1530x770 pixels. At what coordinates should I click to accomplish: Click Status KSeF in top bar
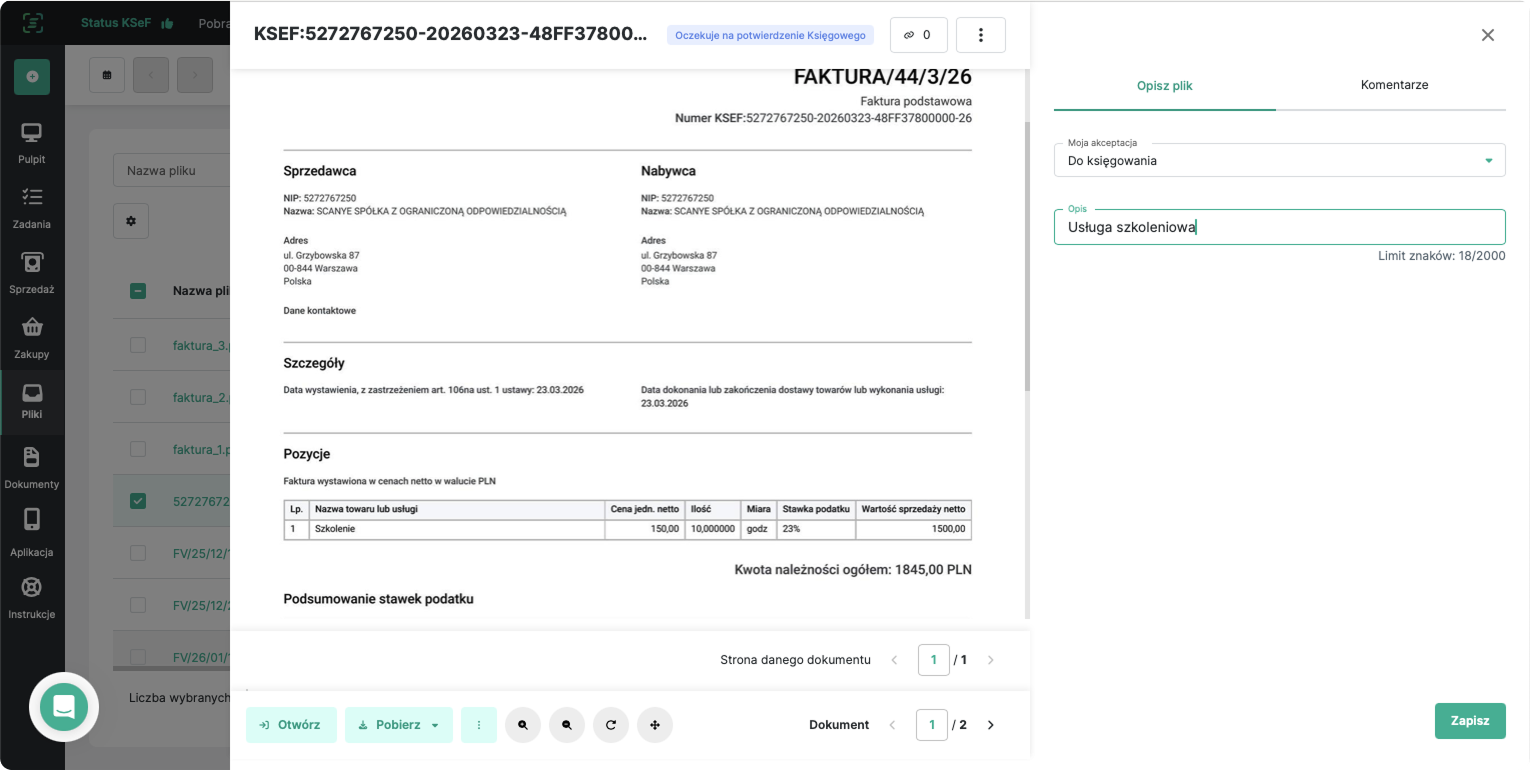point(125,22)
